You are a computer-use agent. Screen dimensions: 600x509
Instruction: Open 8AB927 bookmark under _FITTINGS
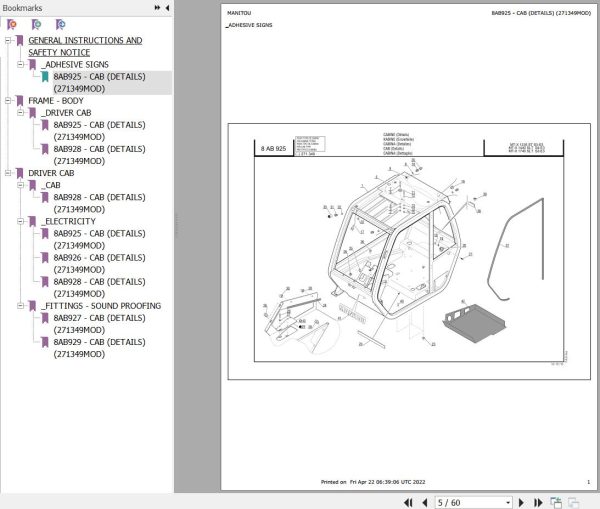(99, 324)
